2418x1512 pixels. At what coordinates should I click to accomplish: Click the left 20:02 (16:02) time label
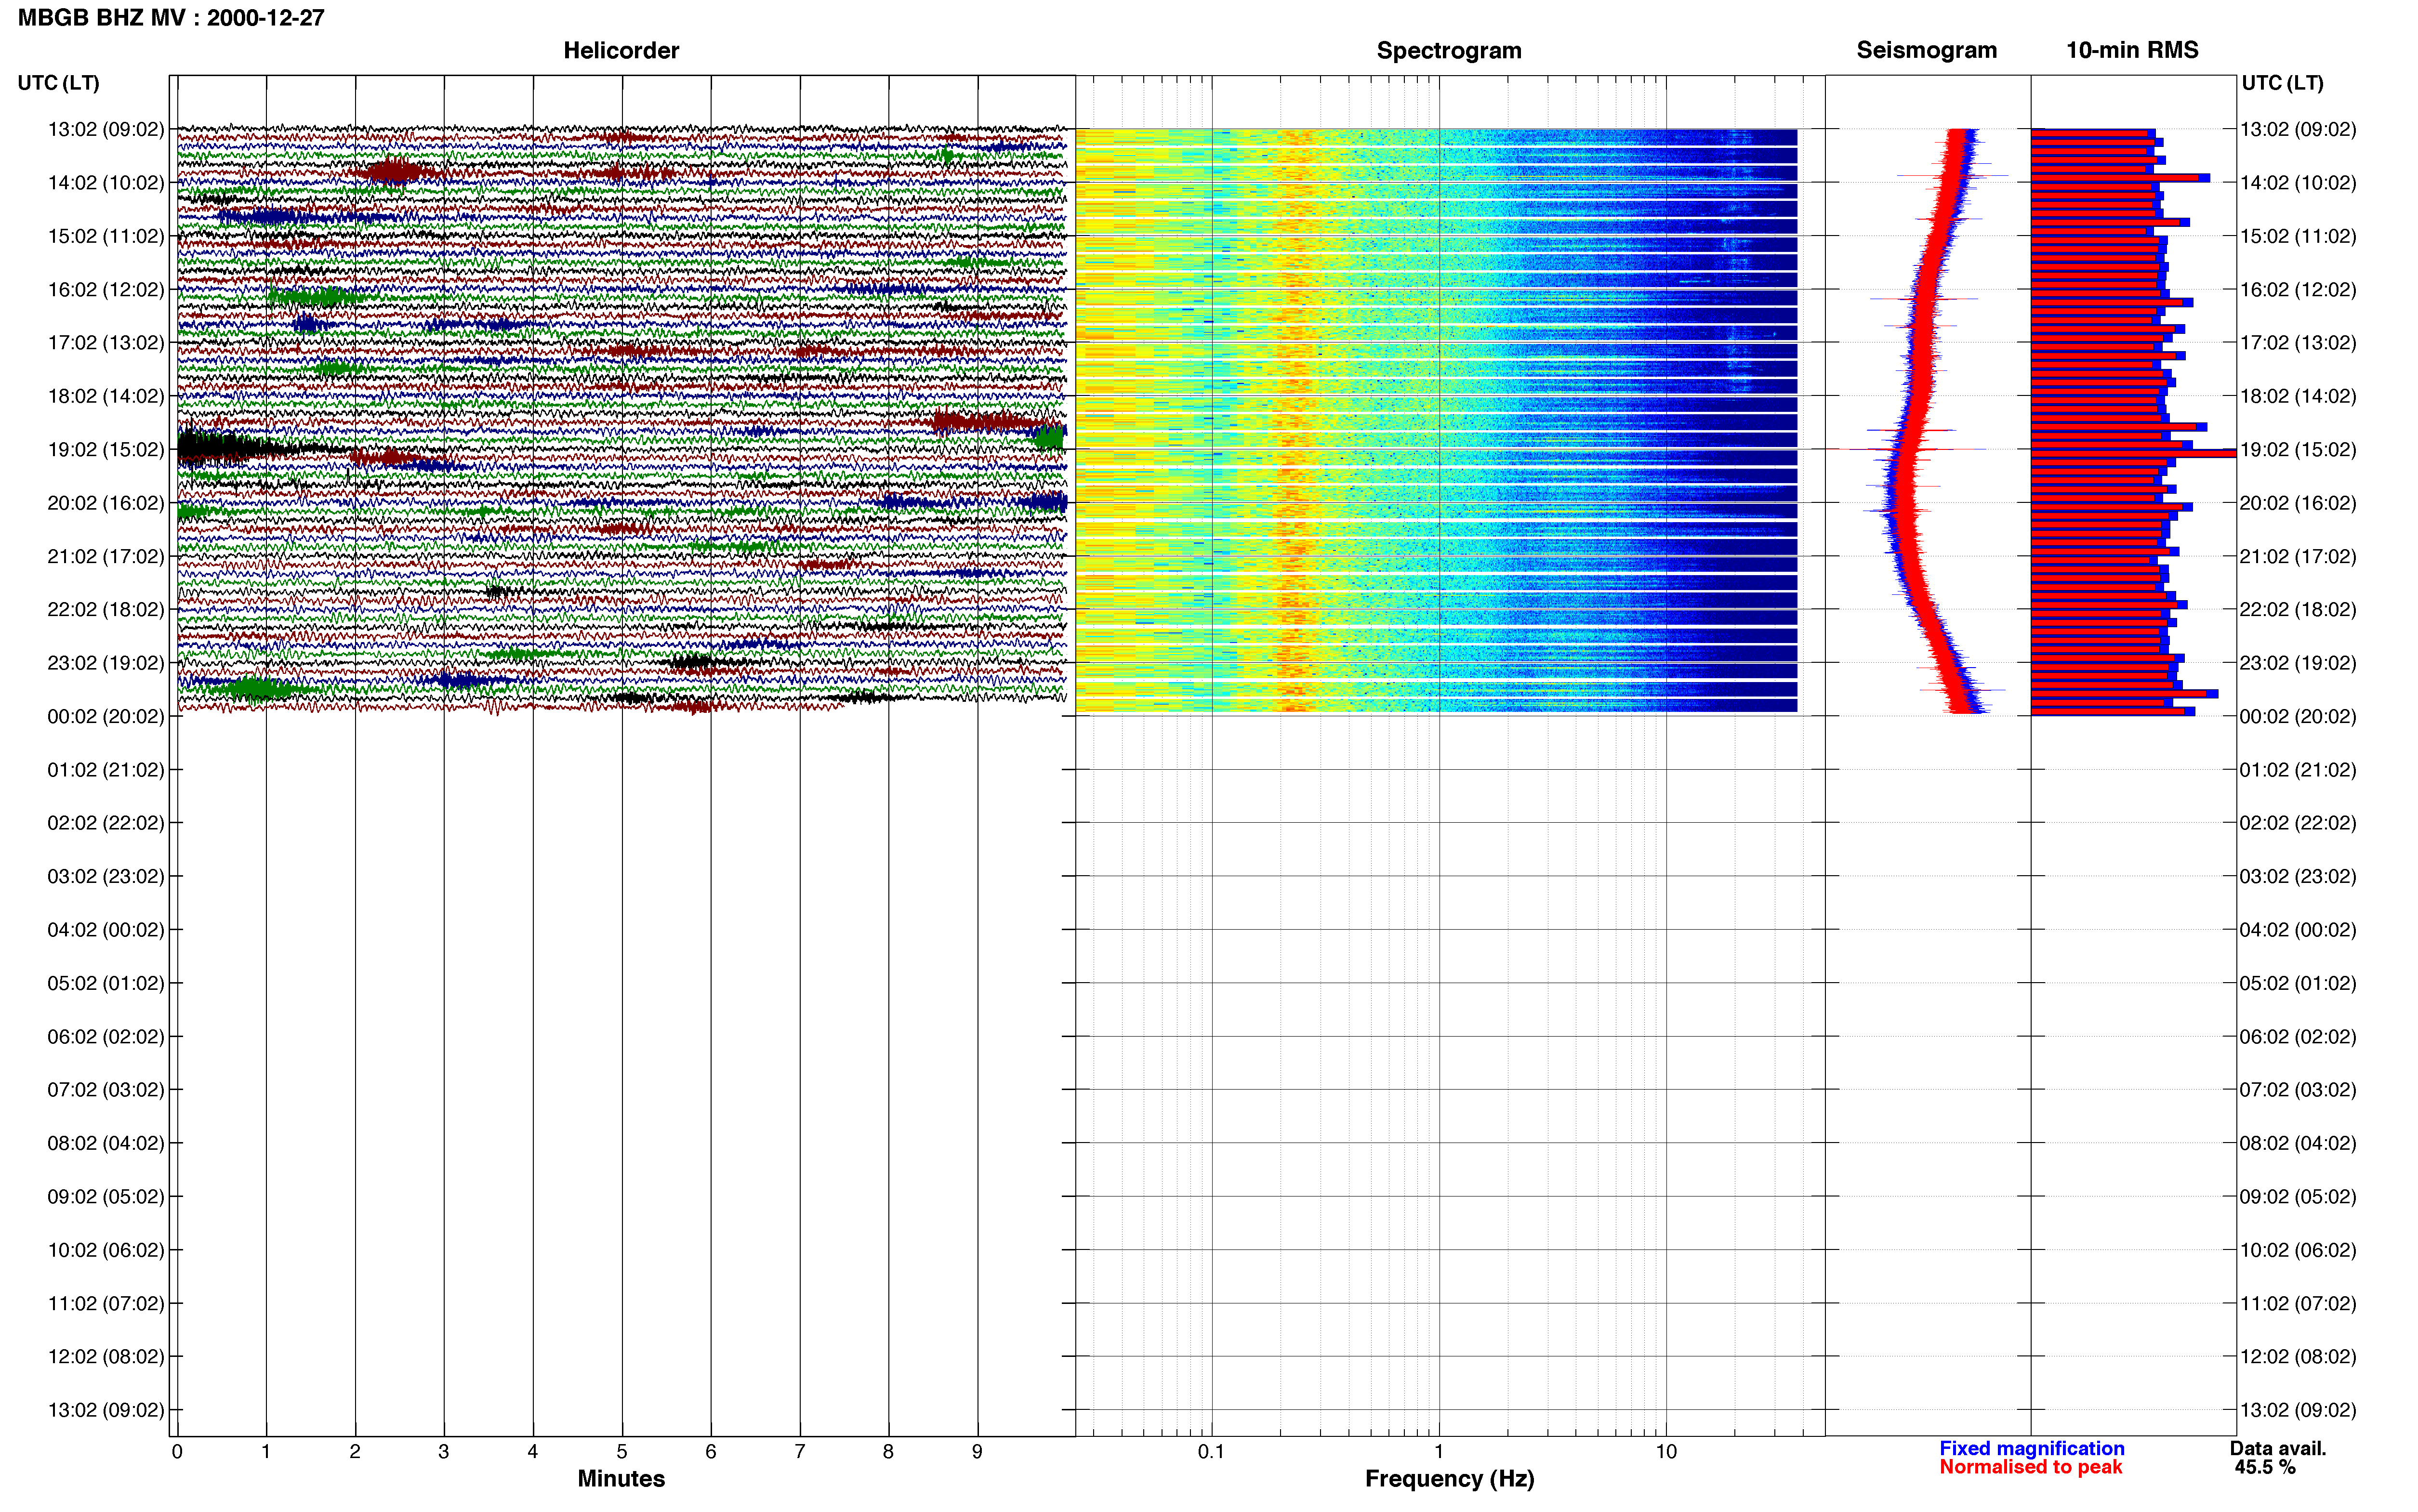106,503
